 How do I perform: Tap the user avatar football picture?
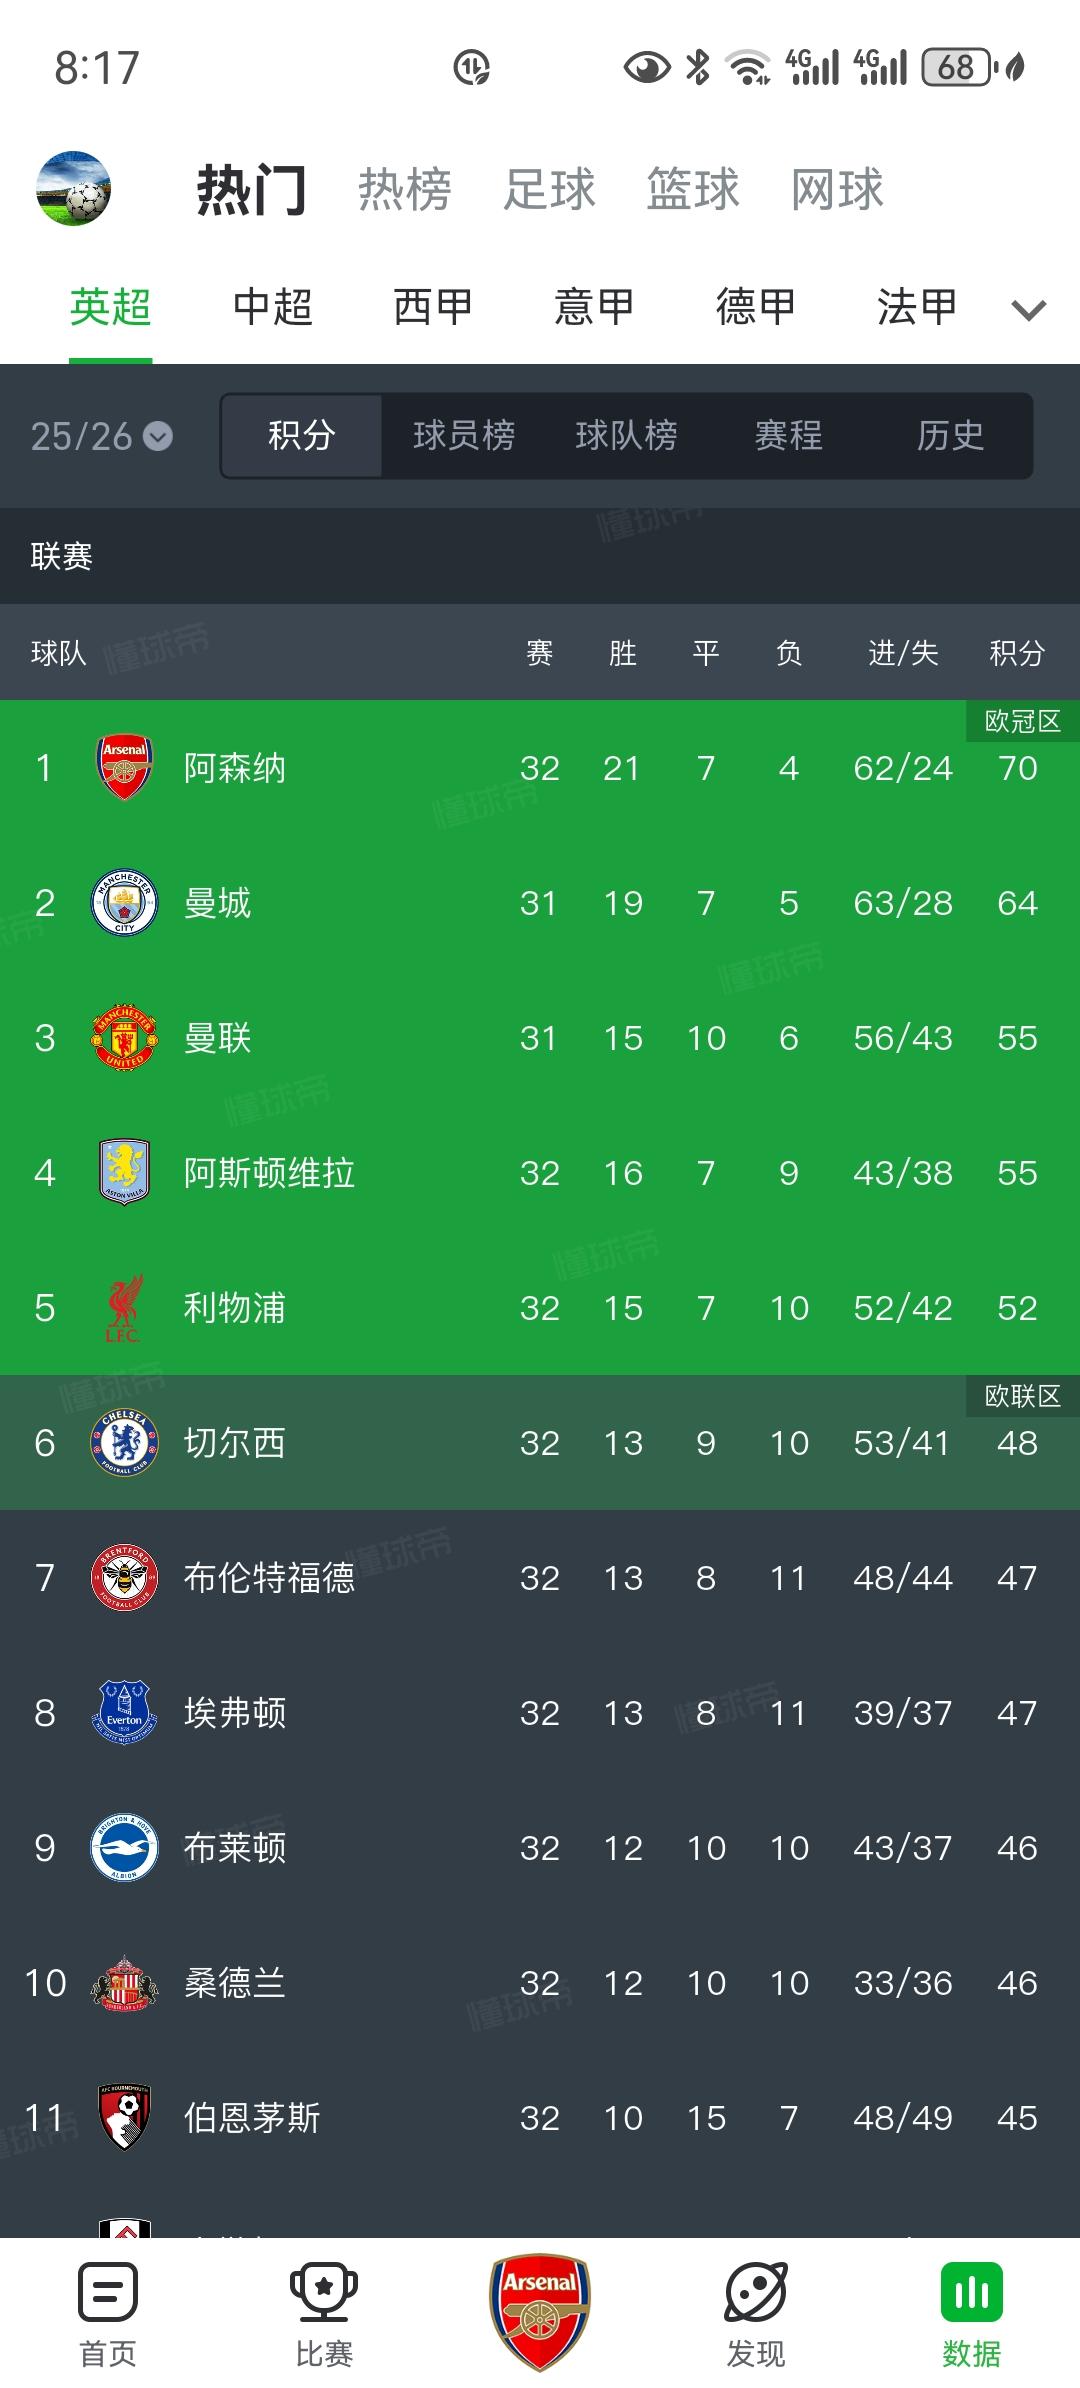tap(73, 189)
